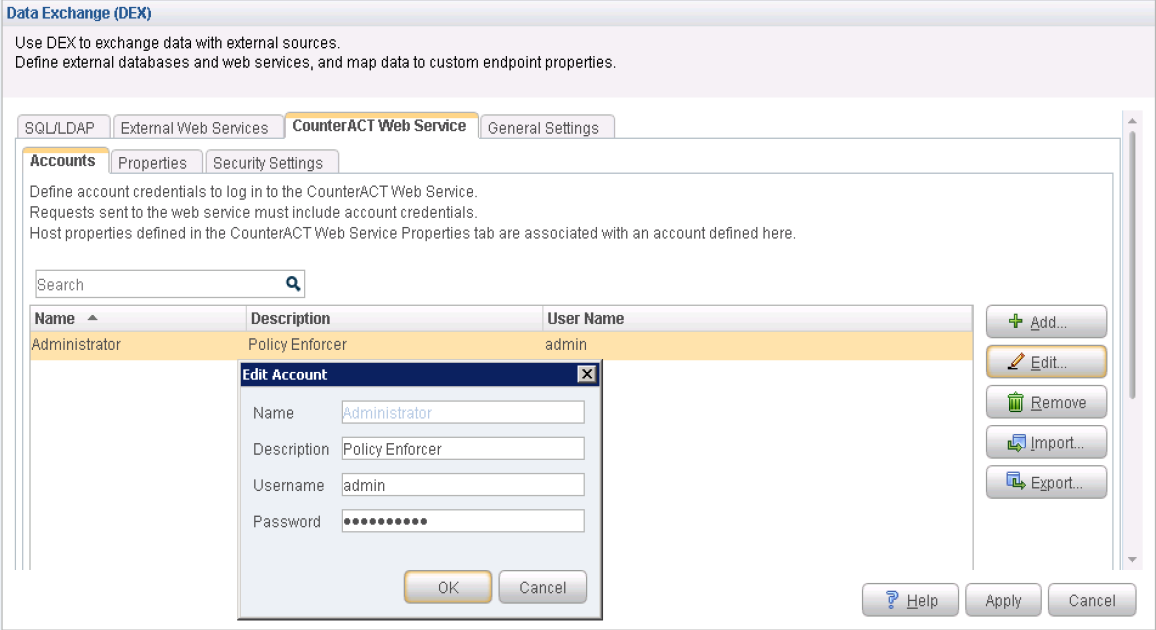This screenshot has width=1156, height=630.
Task: Click the trash can Remove icon
Action: click(1015, 402)
